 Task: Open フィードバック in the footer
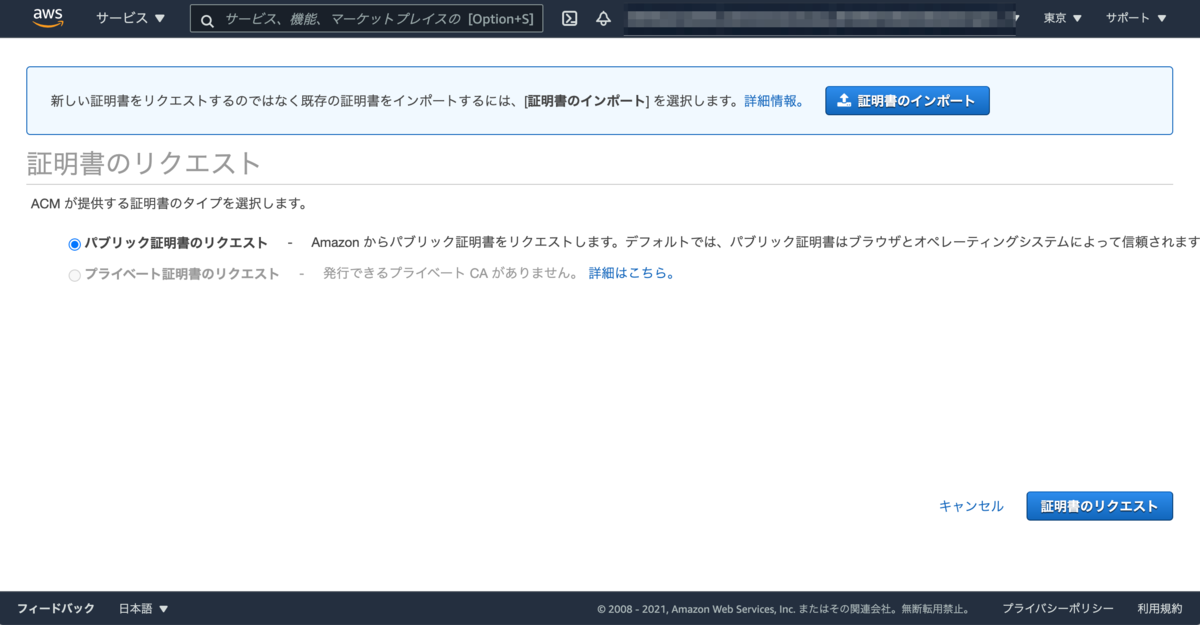click(56, 608)
